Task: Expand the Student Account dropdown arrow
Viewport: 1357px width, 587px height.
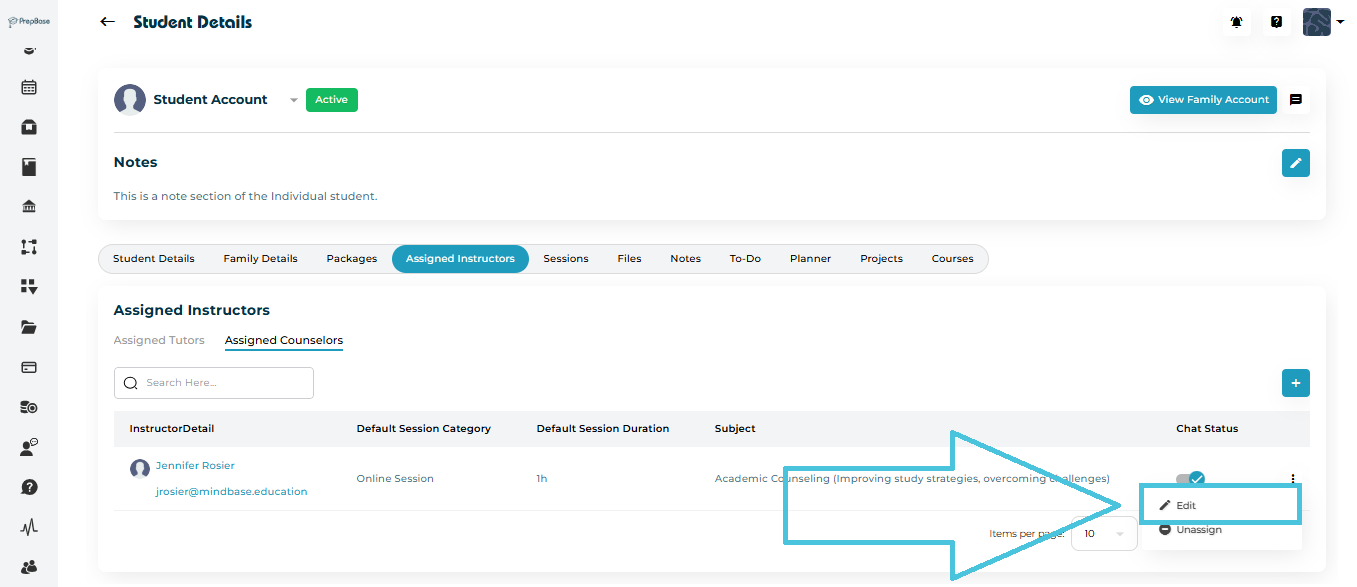Action: [293, 100]
